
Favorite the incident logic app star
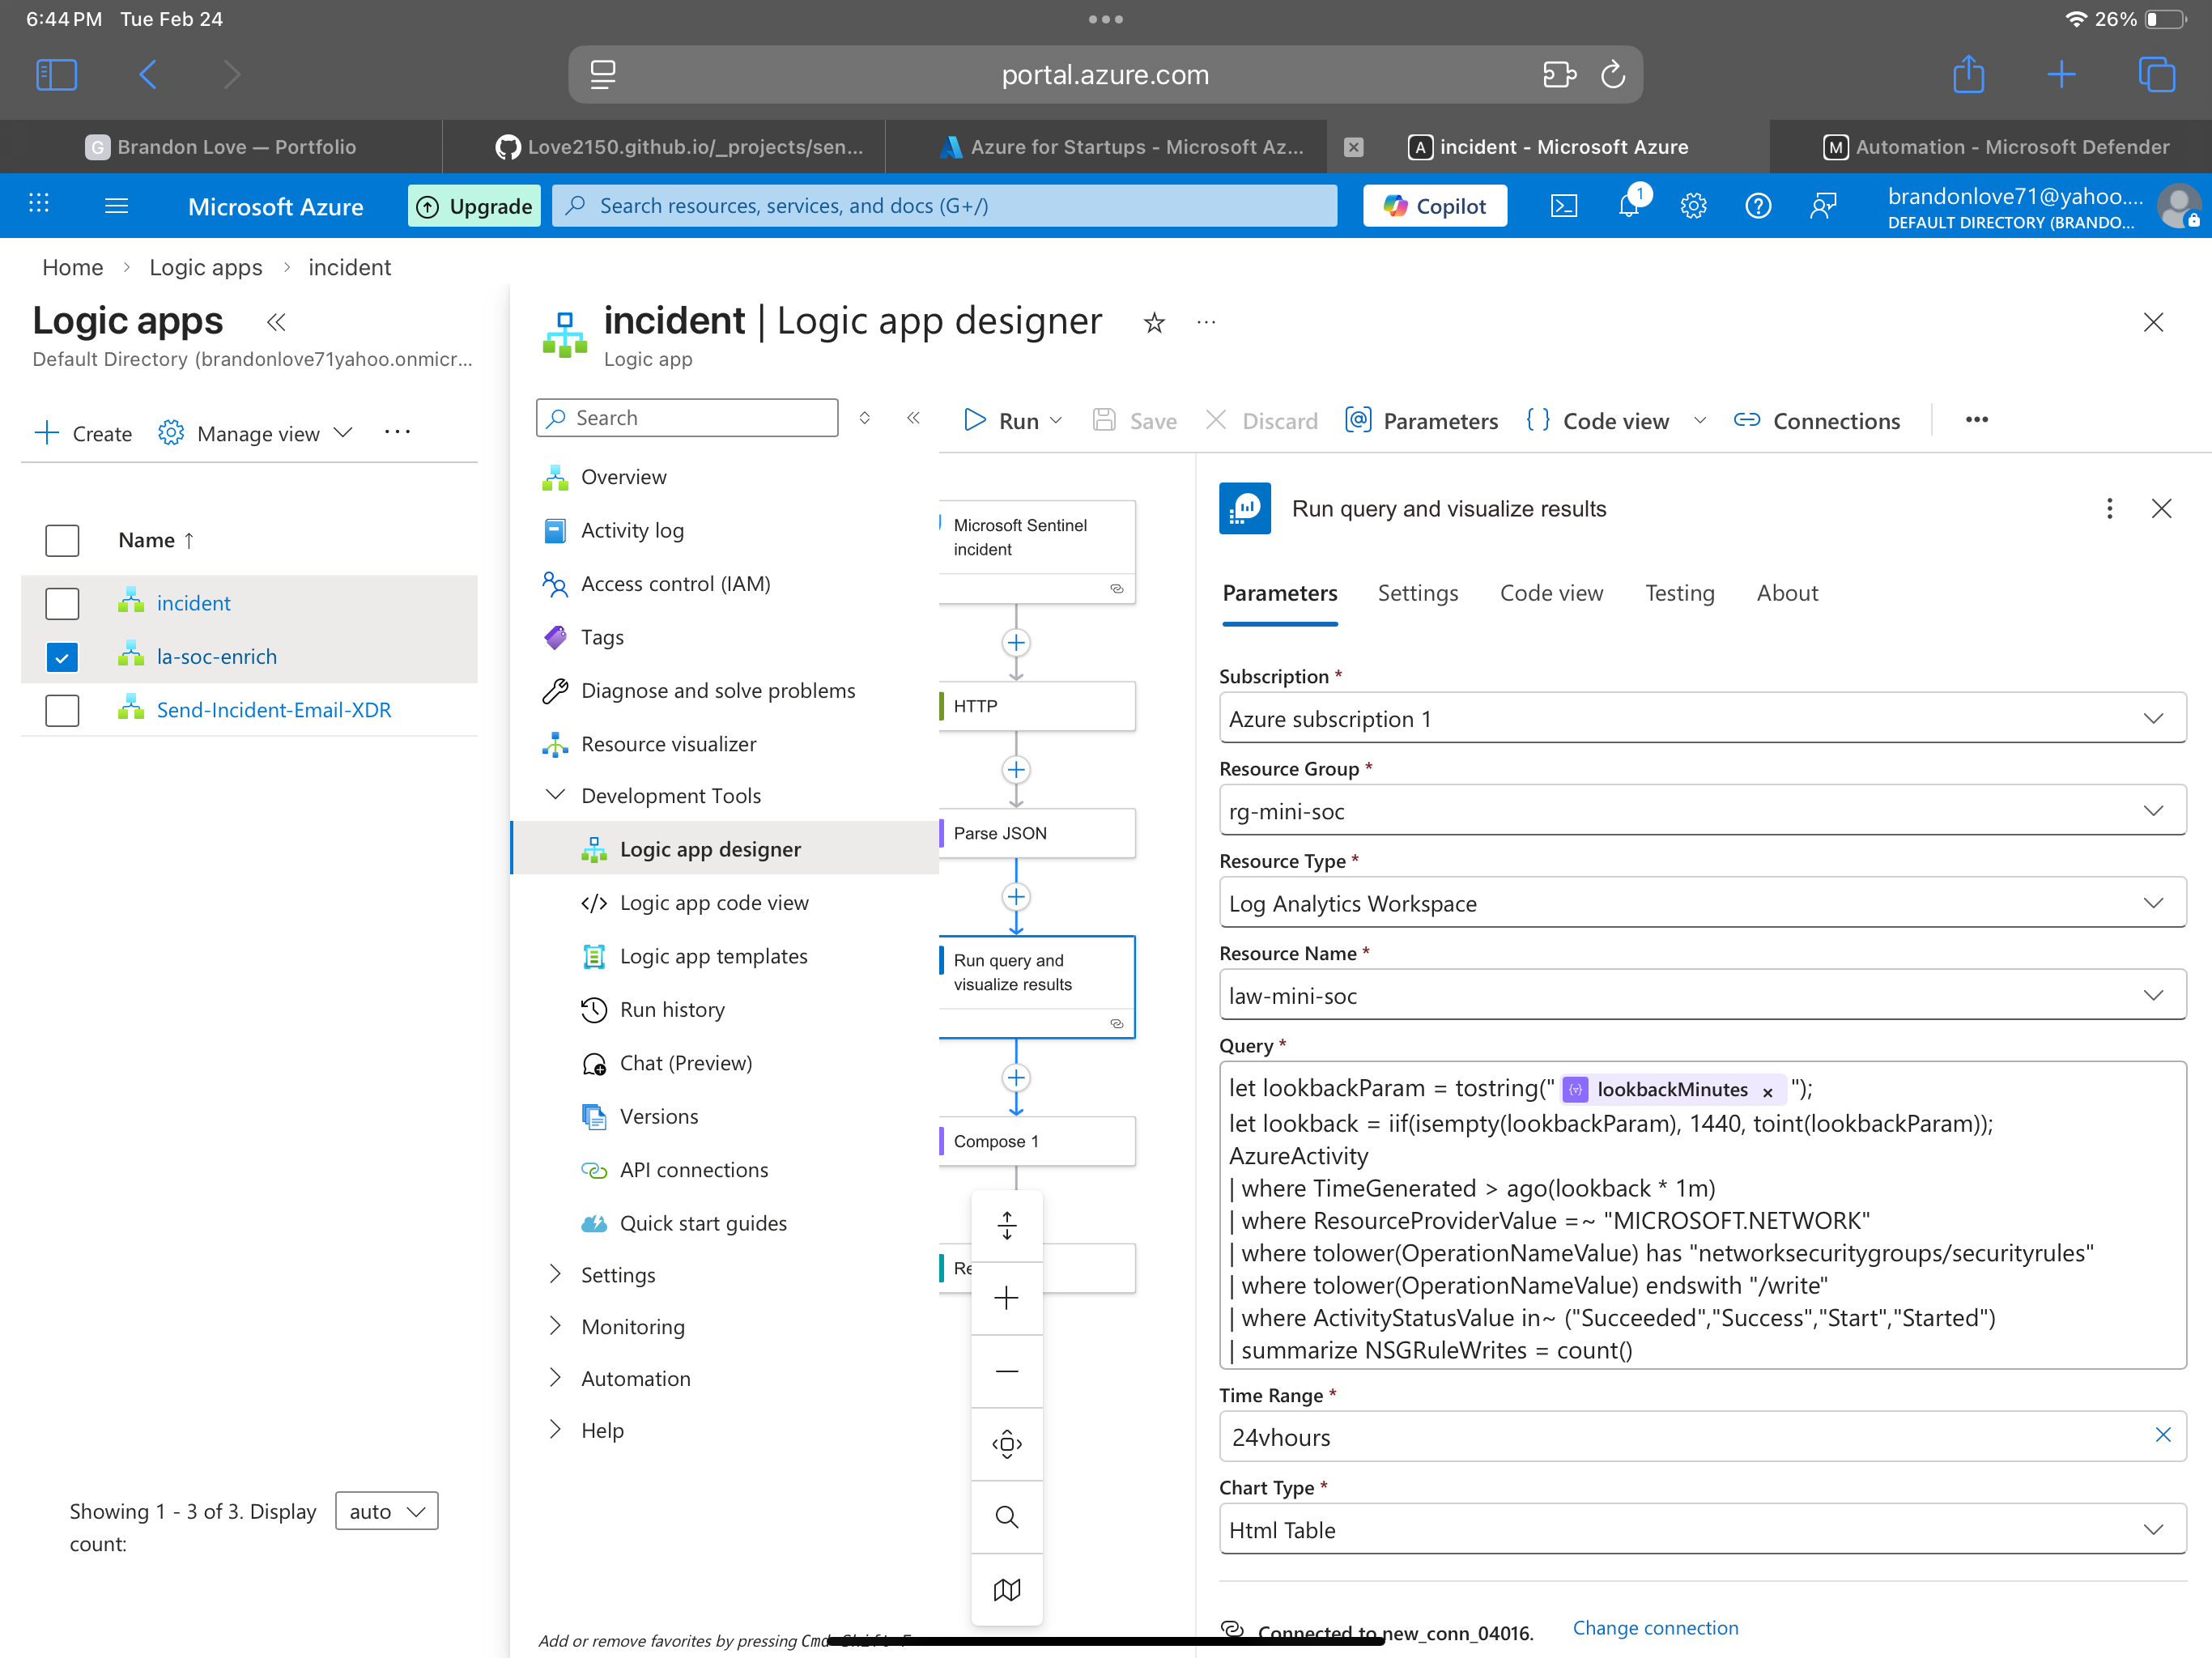(x=1154, y=322)
